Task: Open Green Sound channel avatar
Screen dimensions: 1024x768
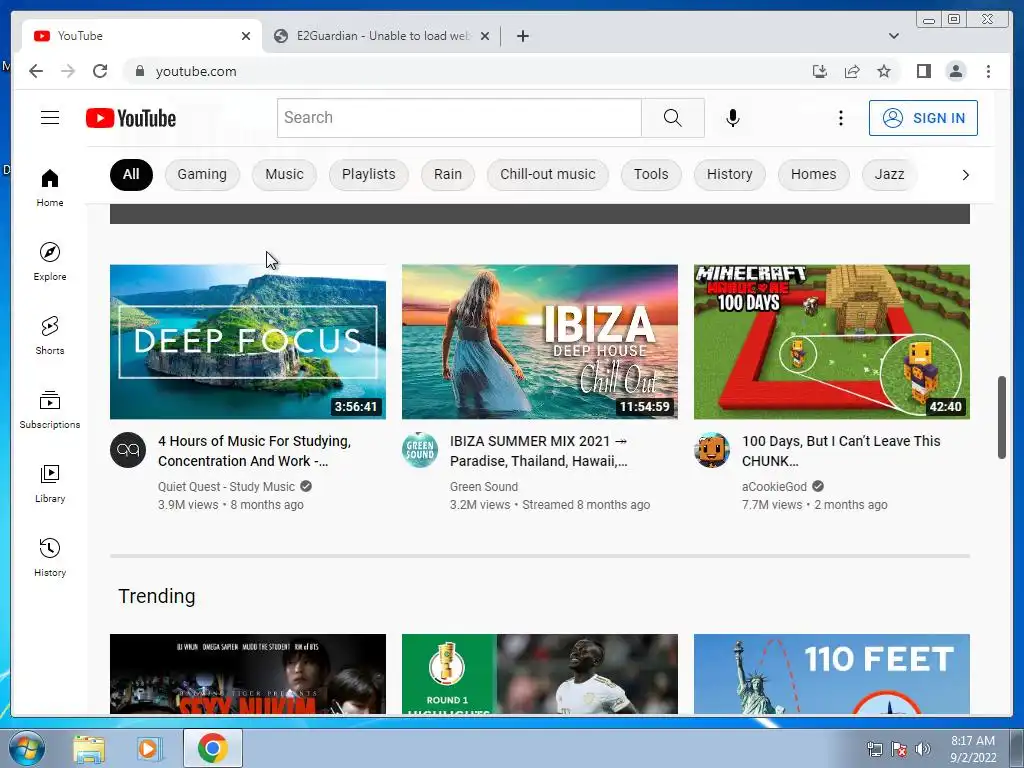Action: click(420, 450)
